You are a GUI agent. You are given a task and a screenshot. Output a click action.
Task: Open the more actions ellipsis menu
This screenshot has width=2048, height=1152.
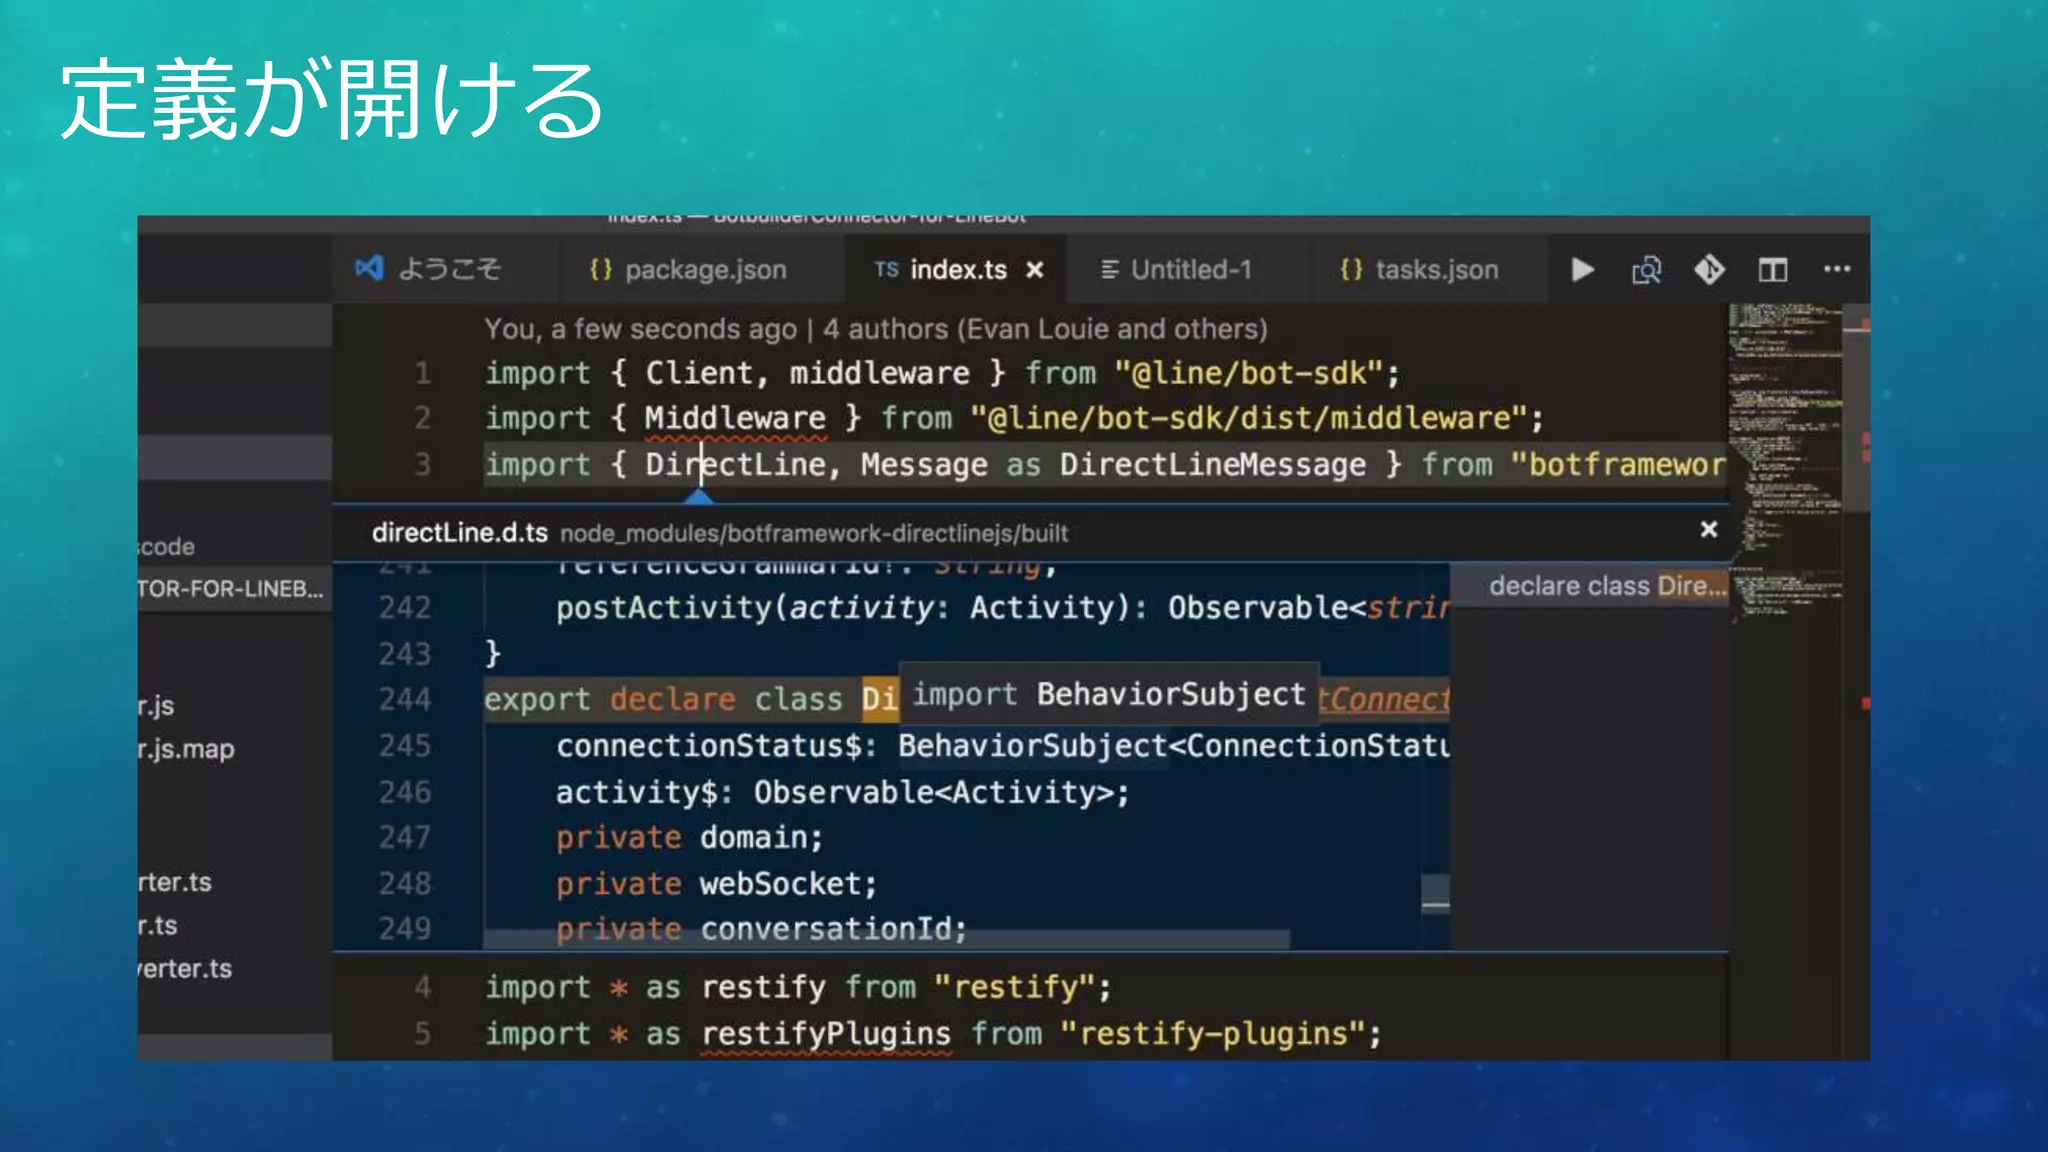(x=1837, y=269)
